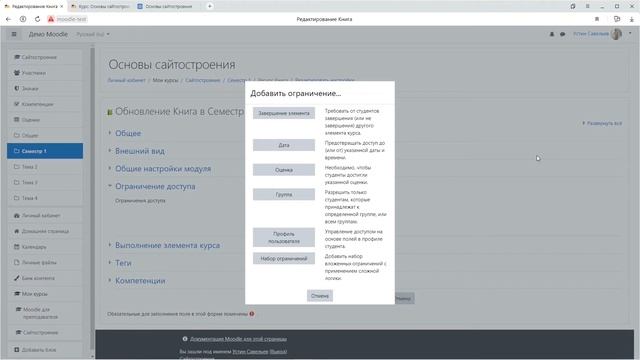Click the browser address bar
Viewport: 640px width, 360px height.
pos(324,19)
